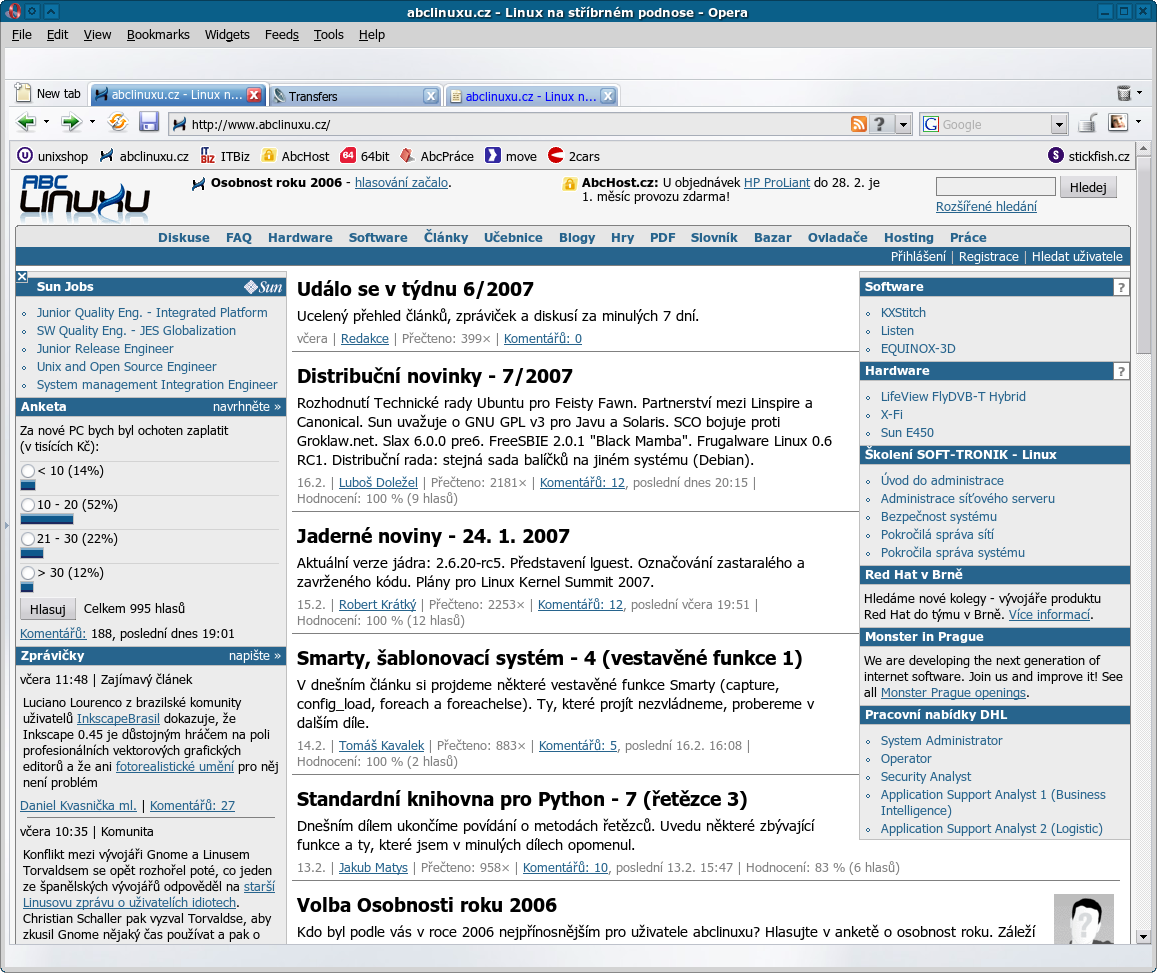Open the Help menu
Viewport: 1157px width, 973px height.
(372, 35)
